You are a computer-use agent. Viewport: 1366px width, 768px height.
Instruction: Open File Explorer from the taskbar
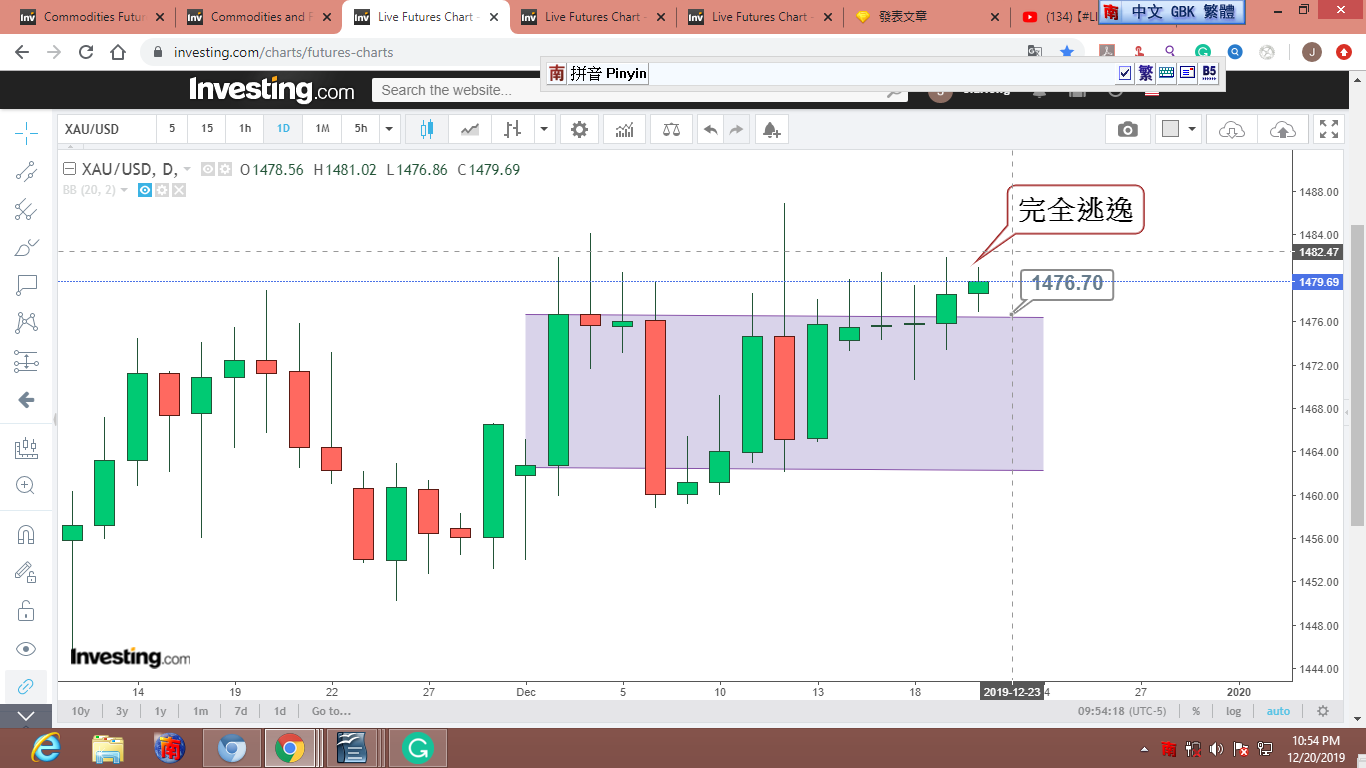pos(108,748)
